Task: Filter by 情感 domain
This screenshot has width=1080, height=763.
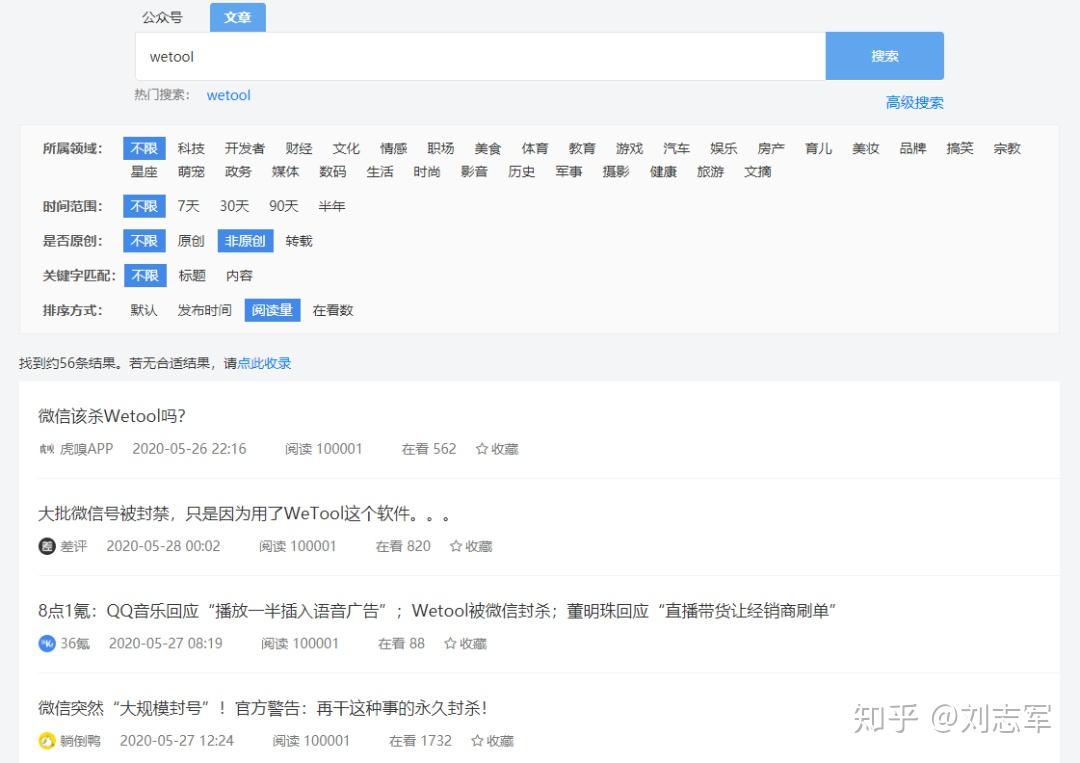Action: (x=393, y=148)
